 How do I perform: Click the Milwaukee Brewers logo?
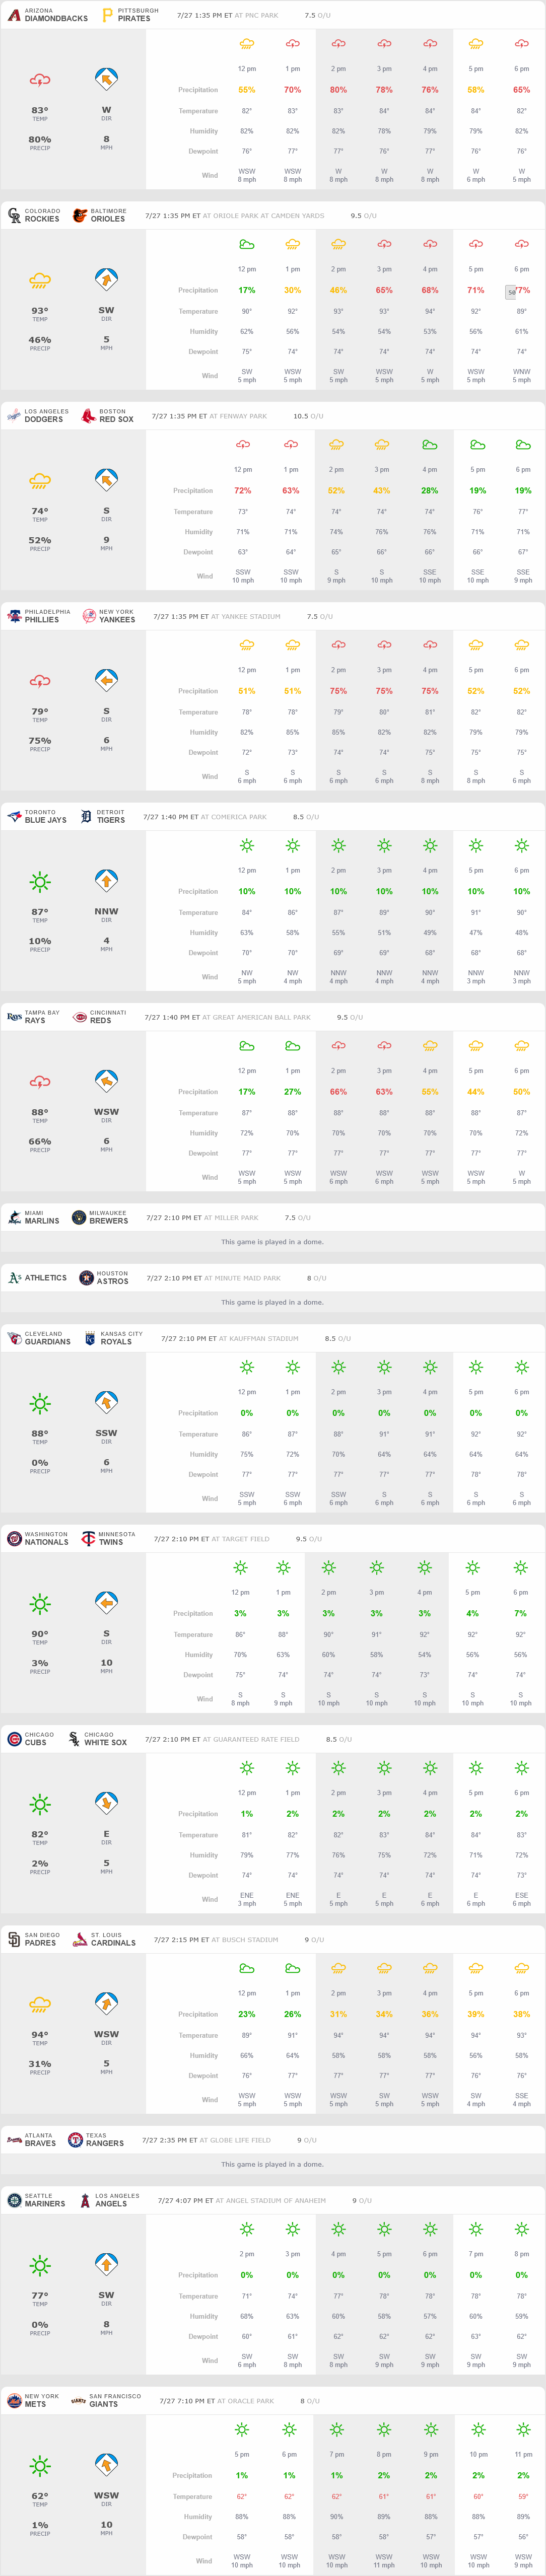(79, 1217)
